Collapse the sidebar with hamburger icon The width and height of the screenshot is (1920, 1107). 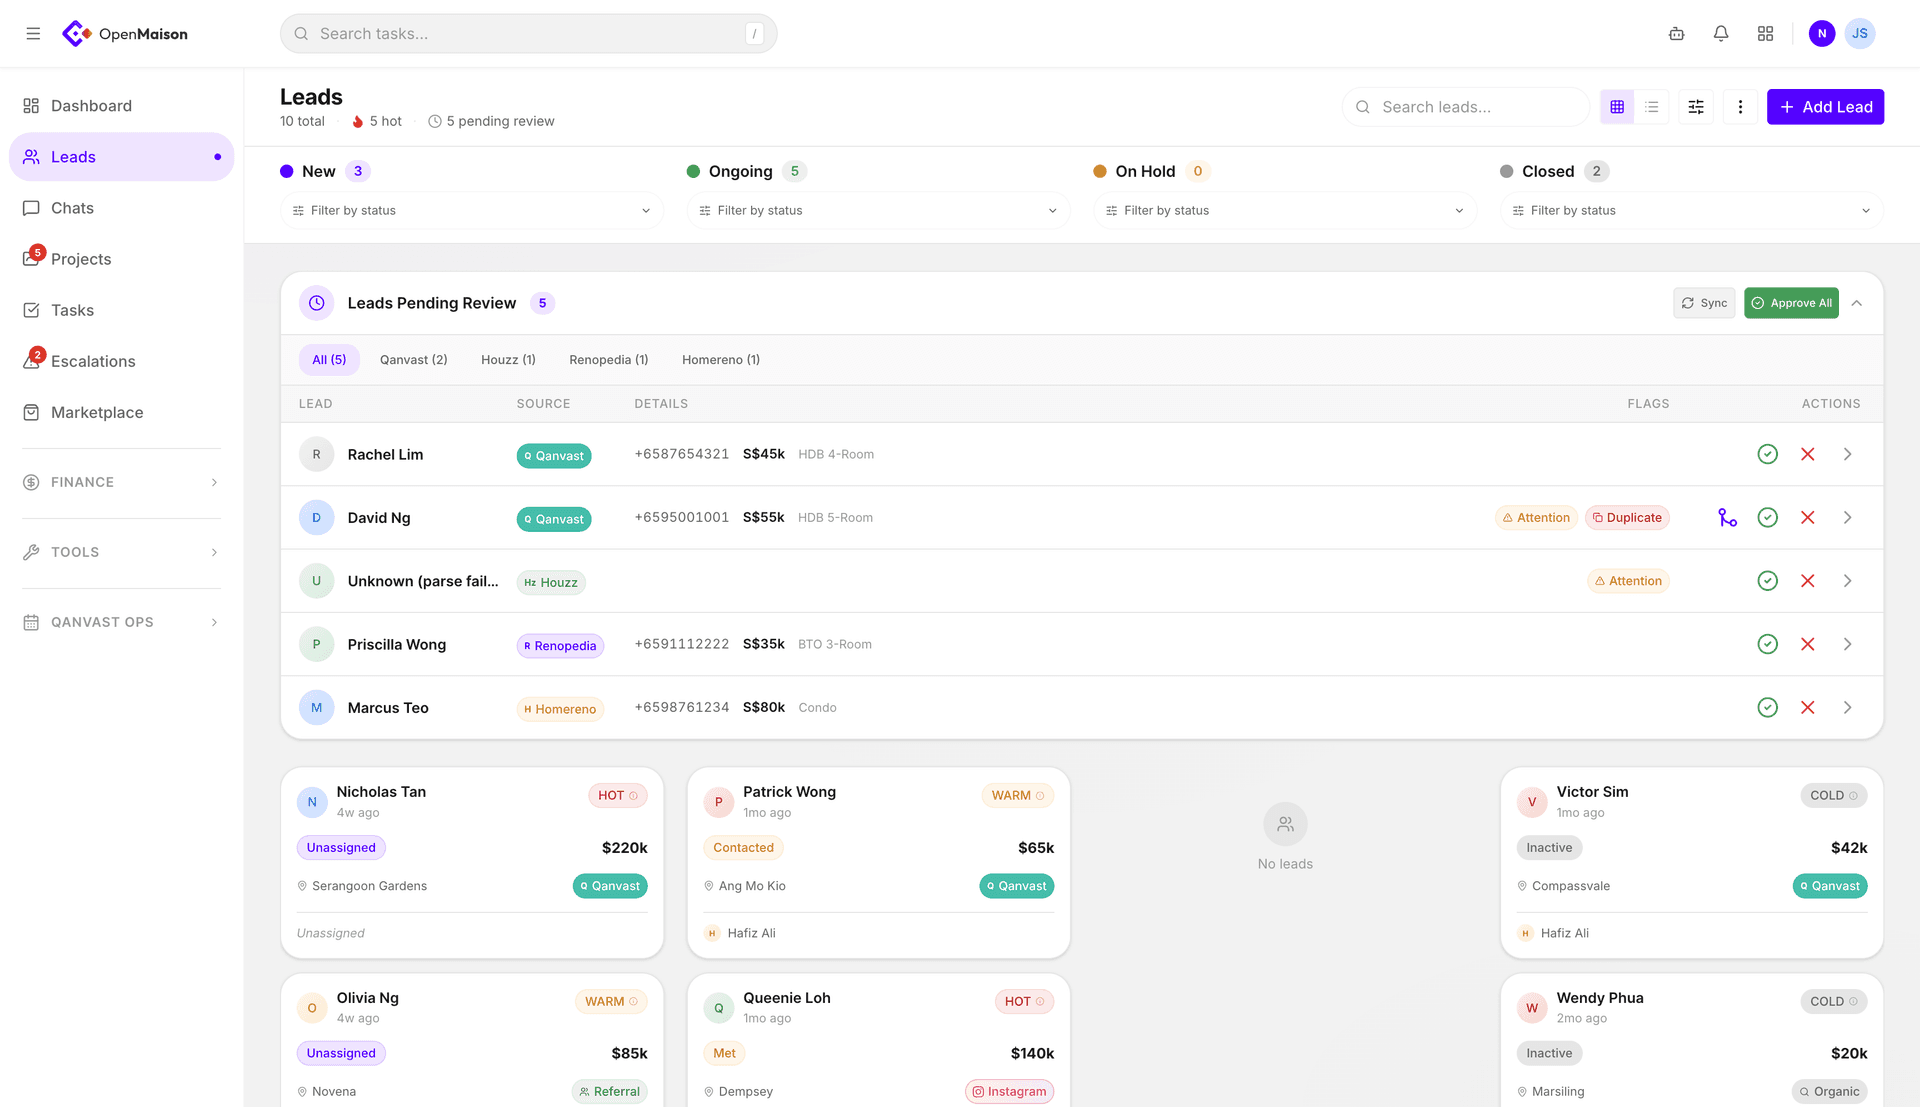(33, 34)
